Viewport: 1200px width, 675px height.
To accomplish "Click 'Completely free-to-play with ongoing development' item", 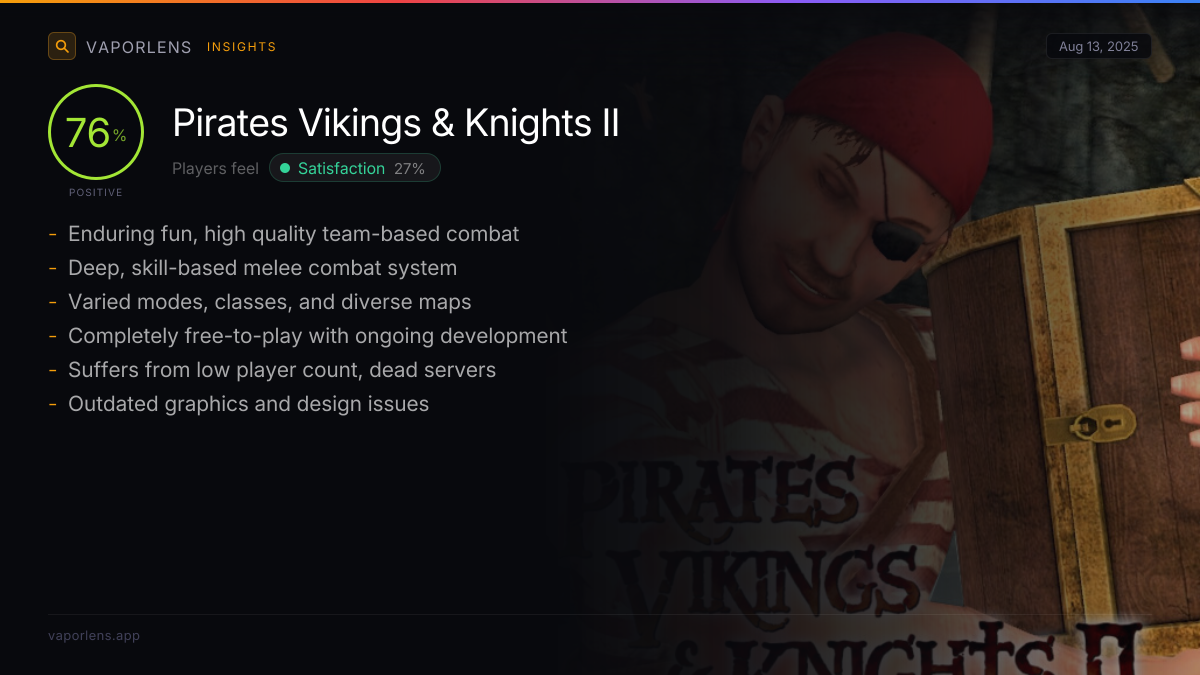I will [317, 336].
